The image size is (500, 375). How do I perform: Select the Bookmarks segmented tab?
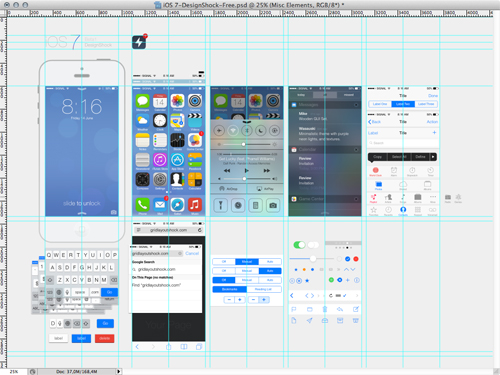click(x=230, y=289)
